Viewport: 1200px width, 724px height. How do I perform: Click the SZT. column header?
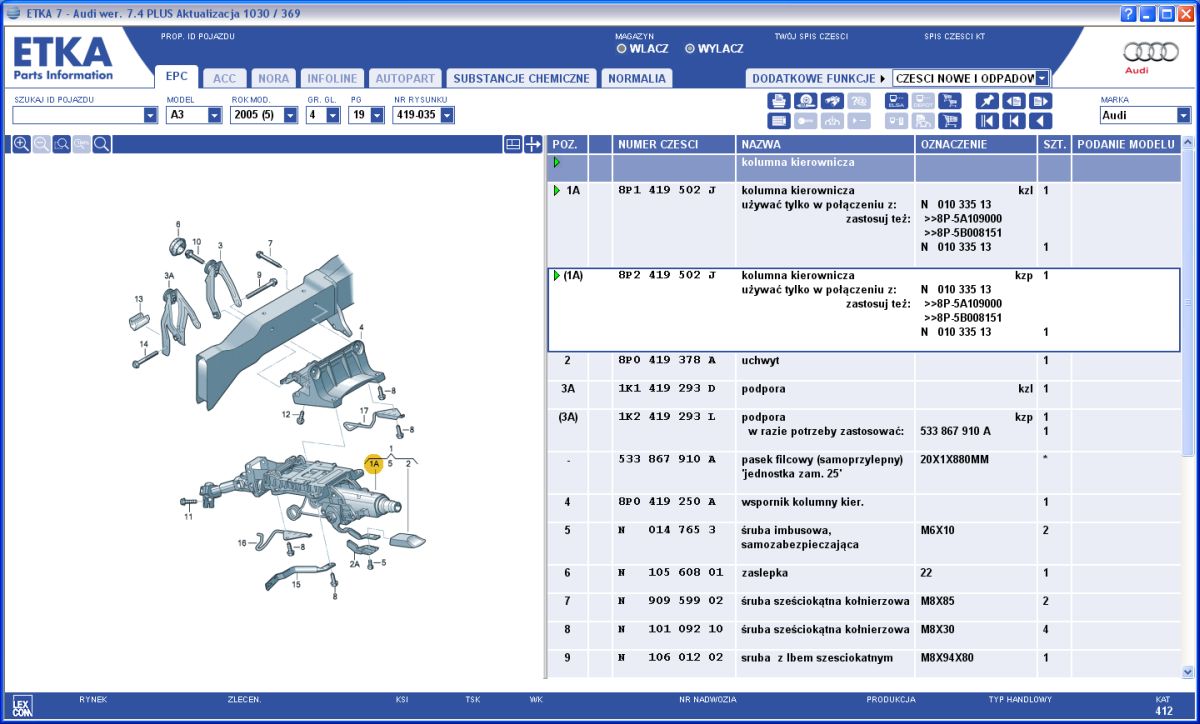point(1054,144)
